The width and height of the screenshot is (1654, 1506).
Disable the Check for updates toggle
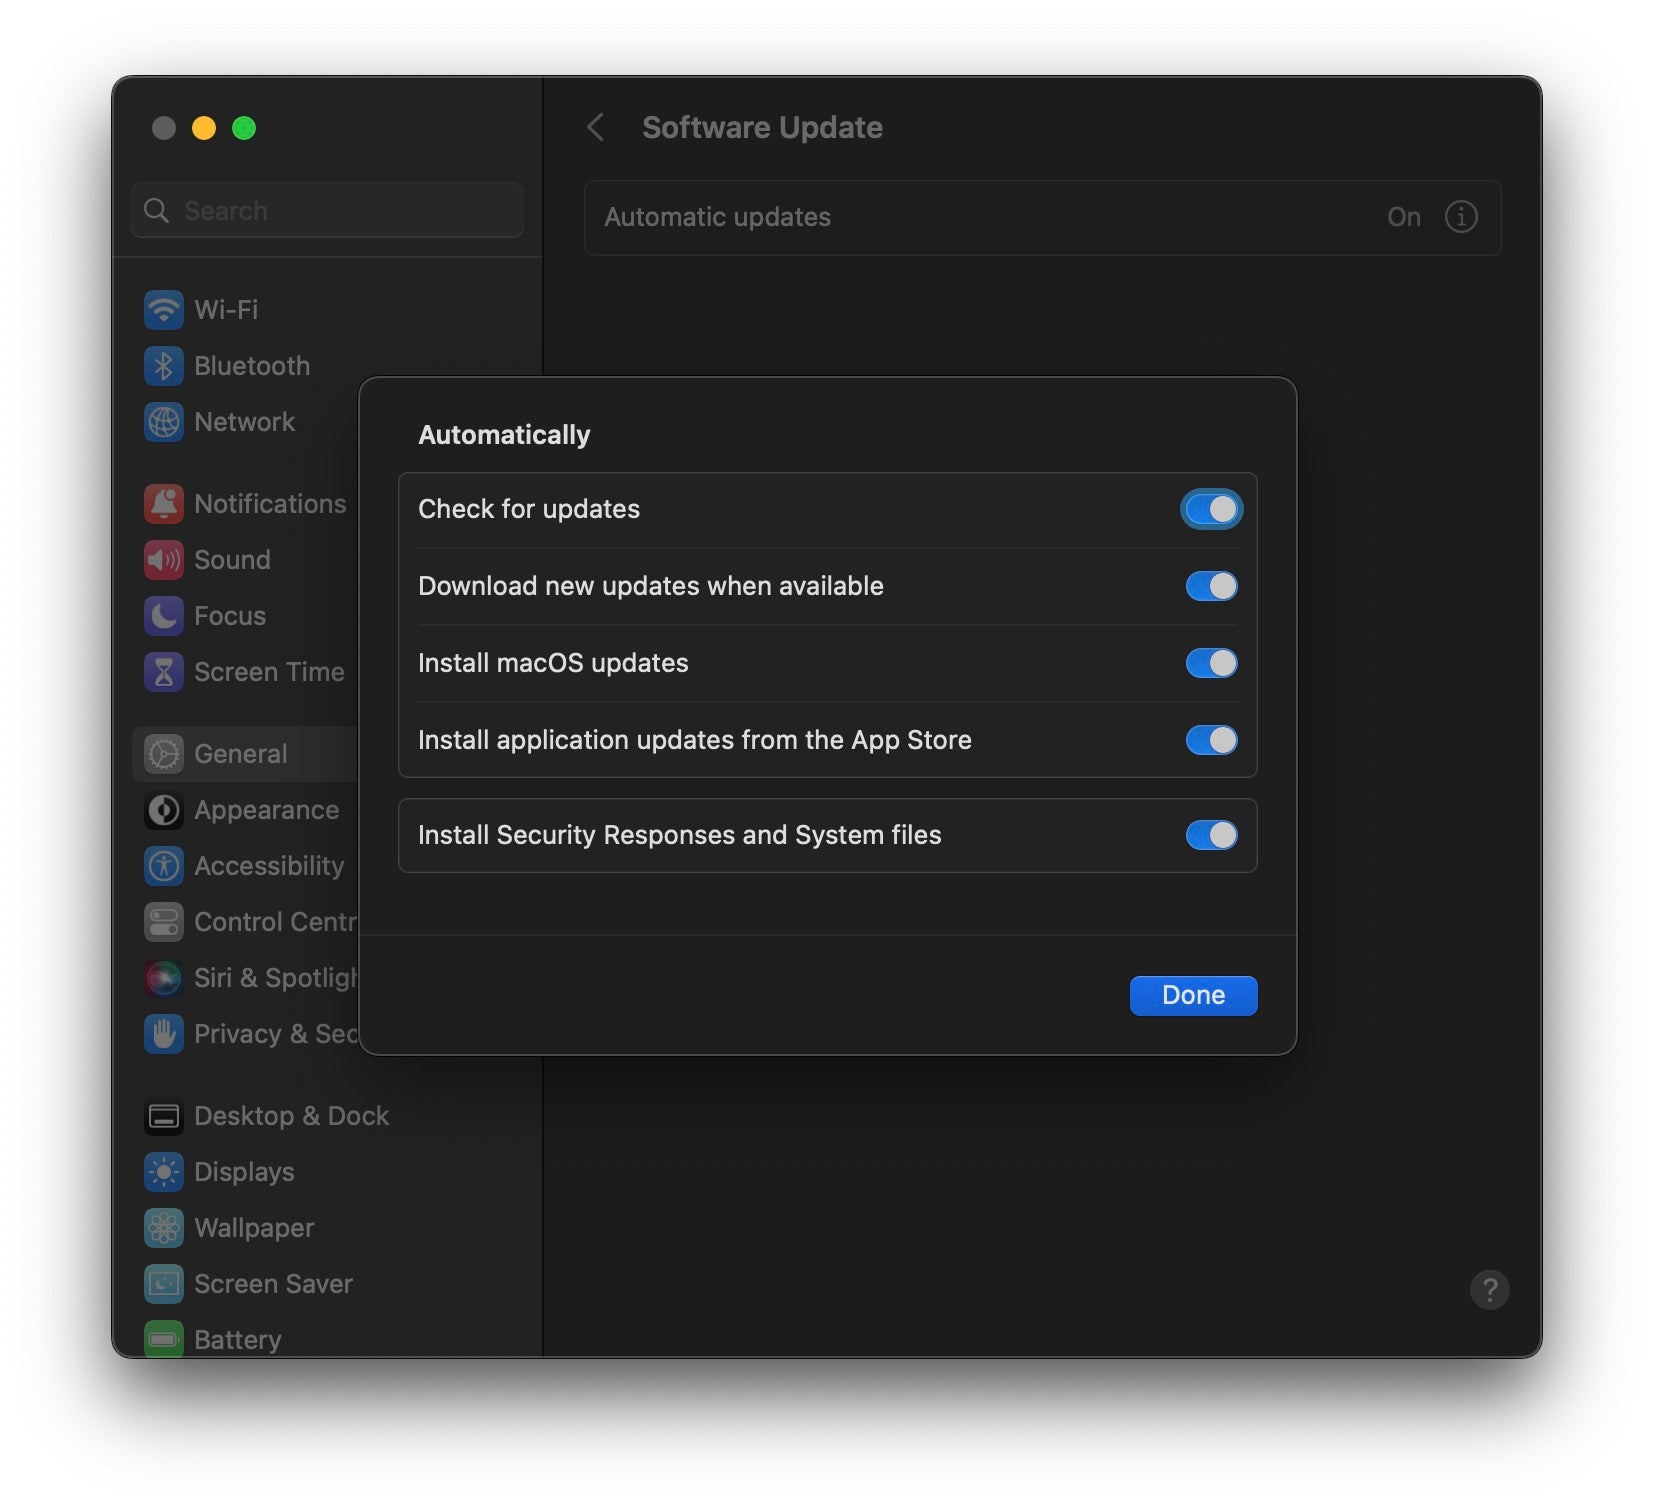tap(1211, 510)
